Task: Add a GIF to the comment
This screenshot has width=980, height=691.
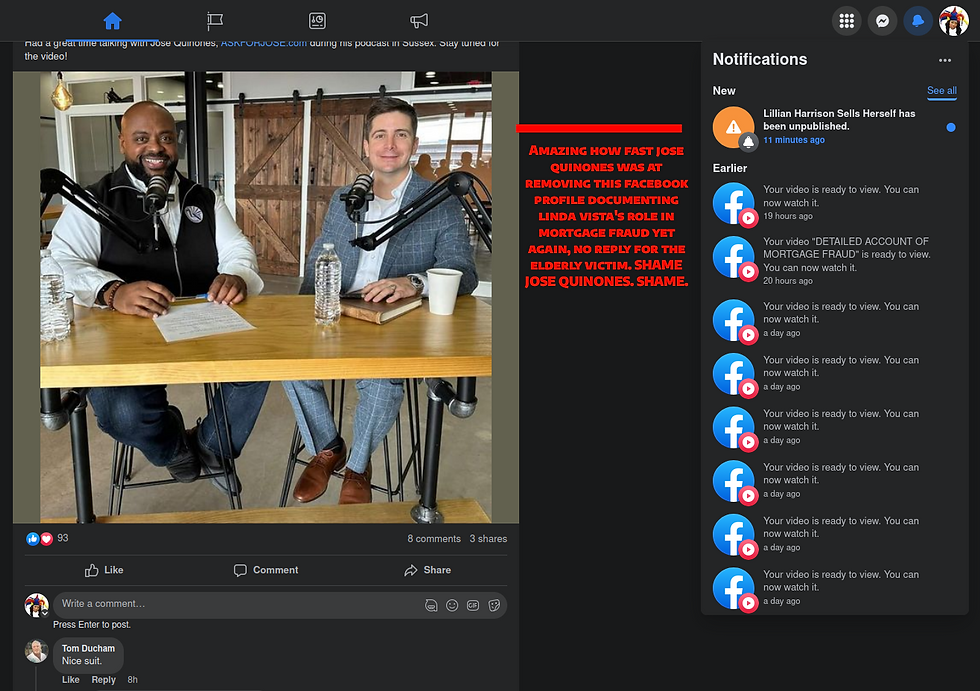Action: pyautogui.click(x=473, y=605)
